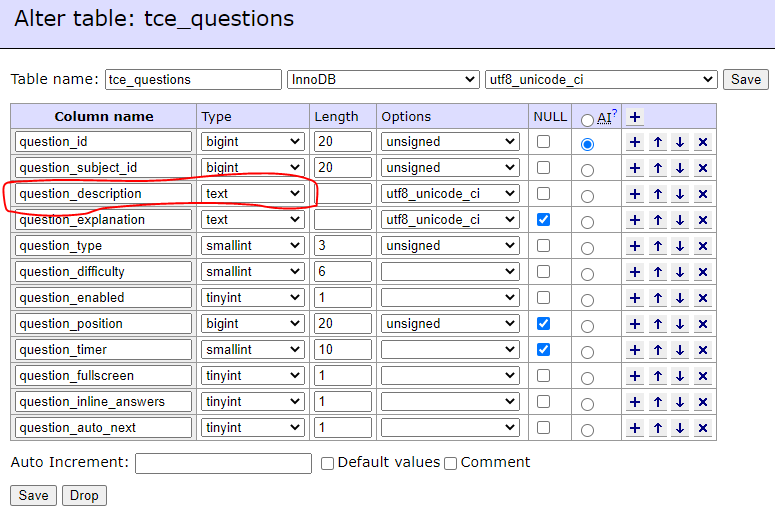Move question_subject_id row up
775x513 pixels.
coord(657,168)
